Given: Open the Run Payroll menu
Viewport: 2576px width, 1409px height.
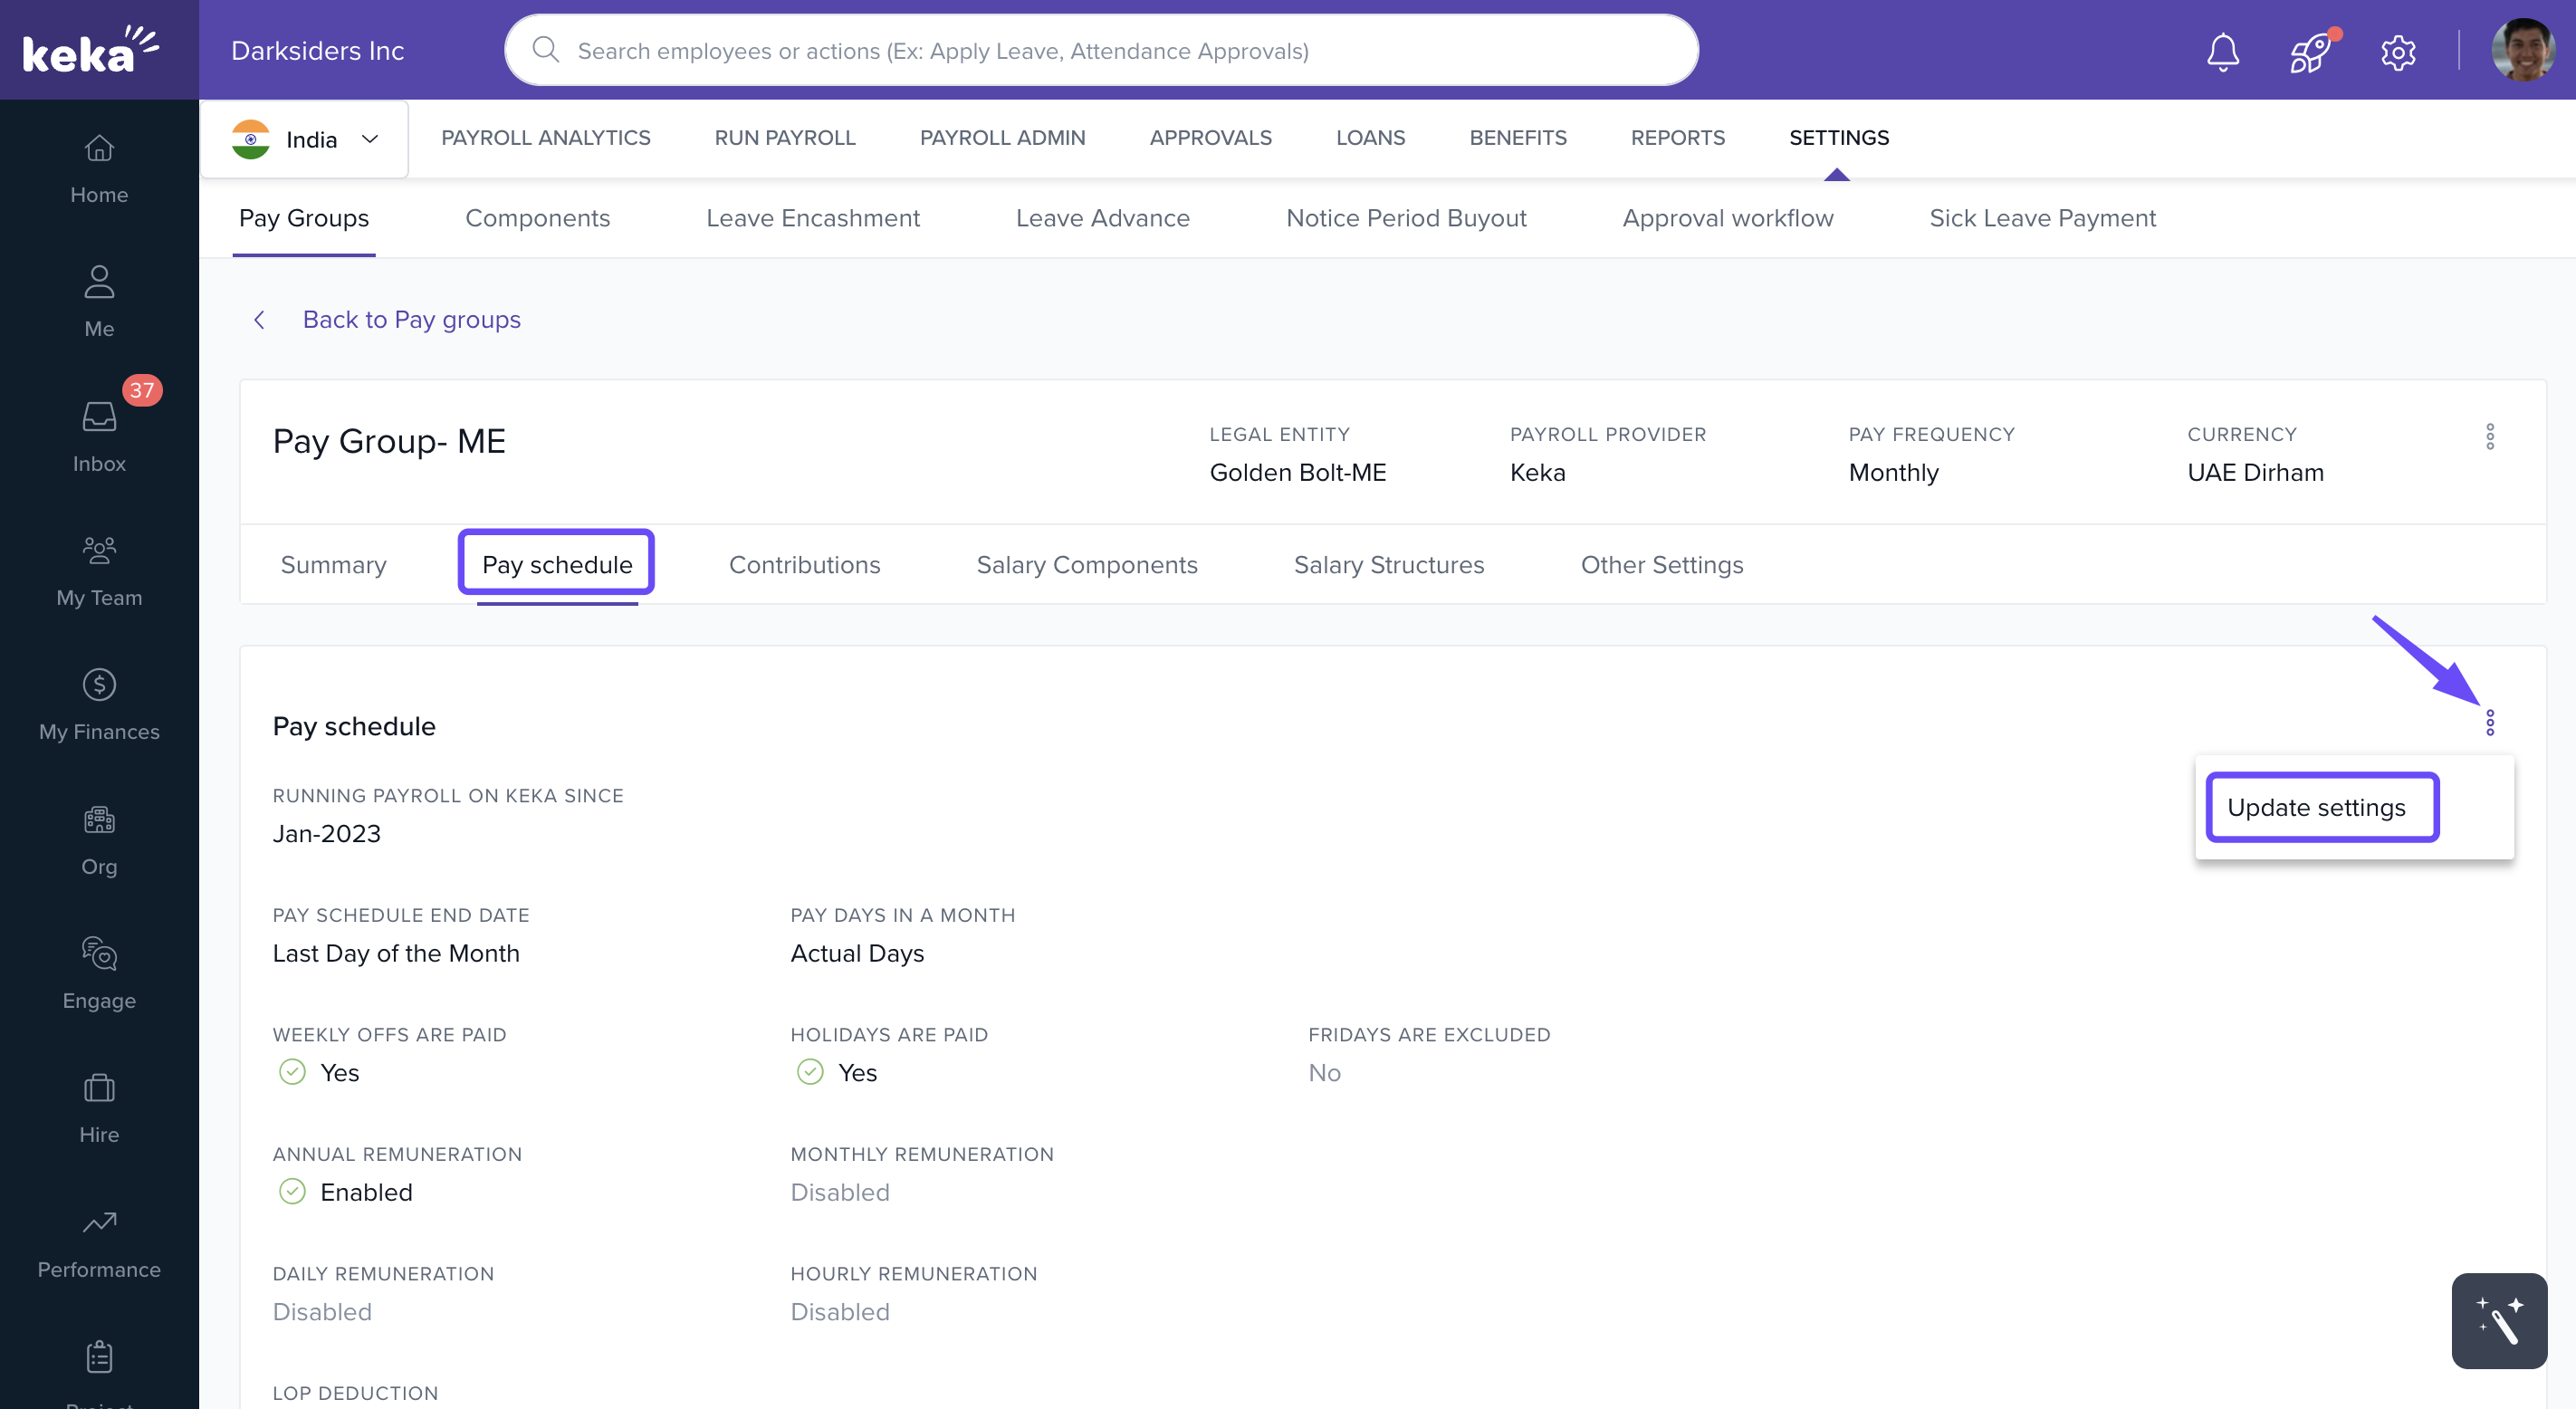Looking at the screenshot, I should click(784, 138).
